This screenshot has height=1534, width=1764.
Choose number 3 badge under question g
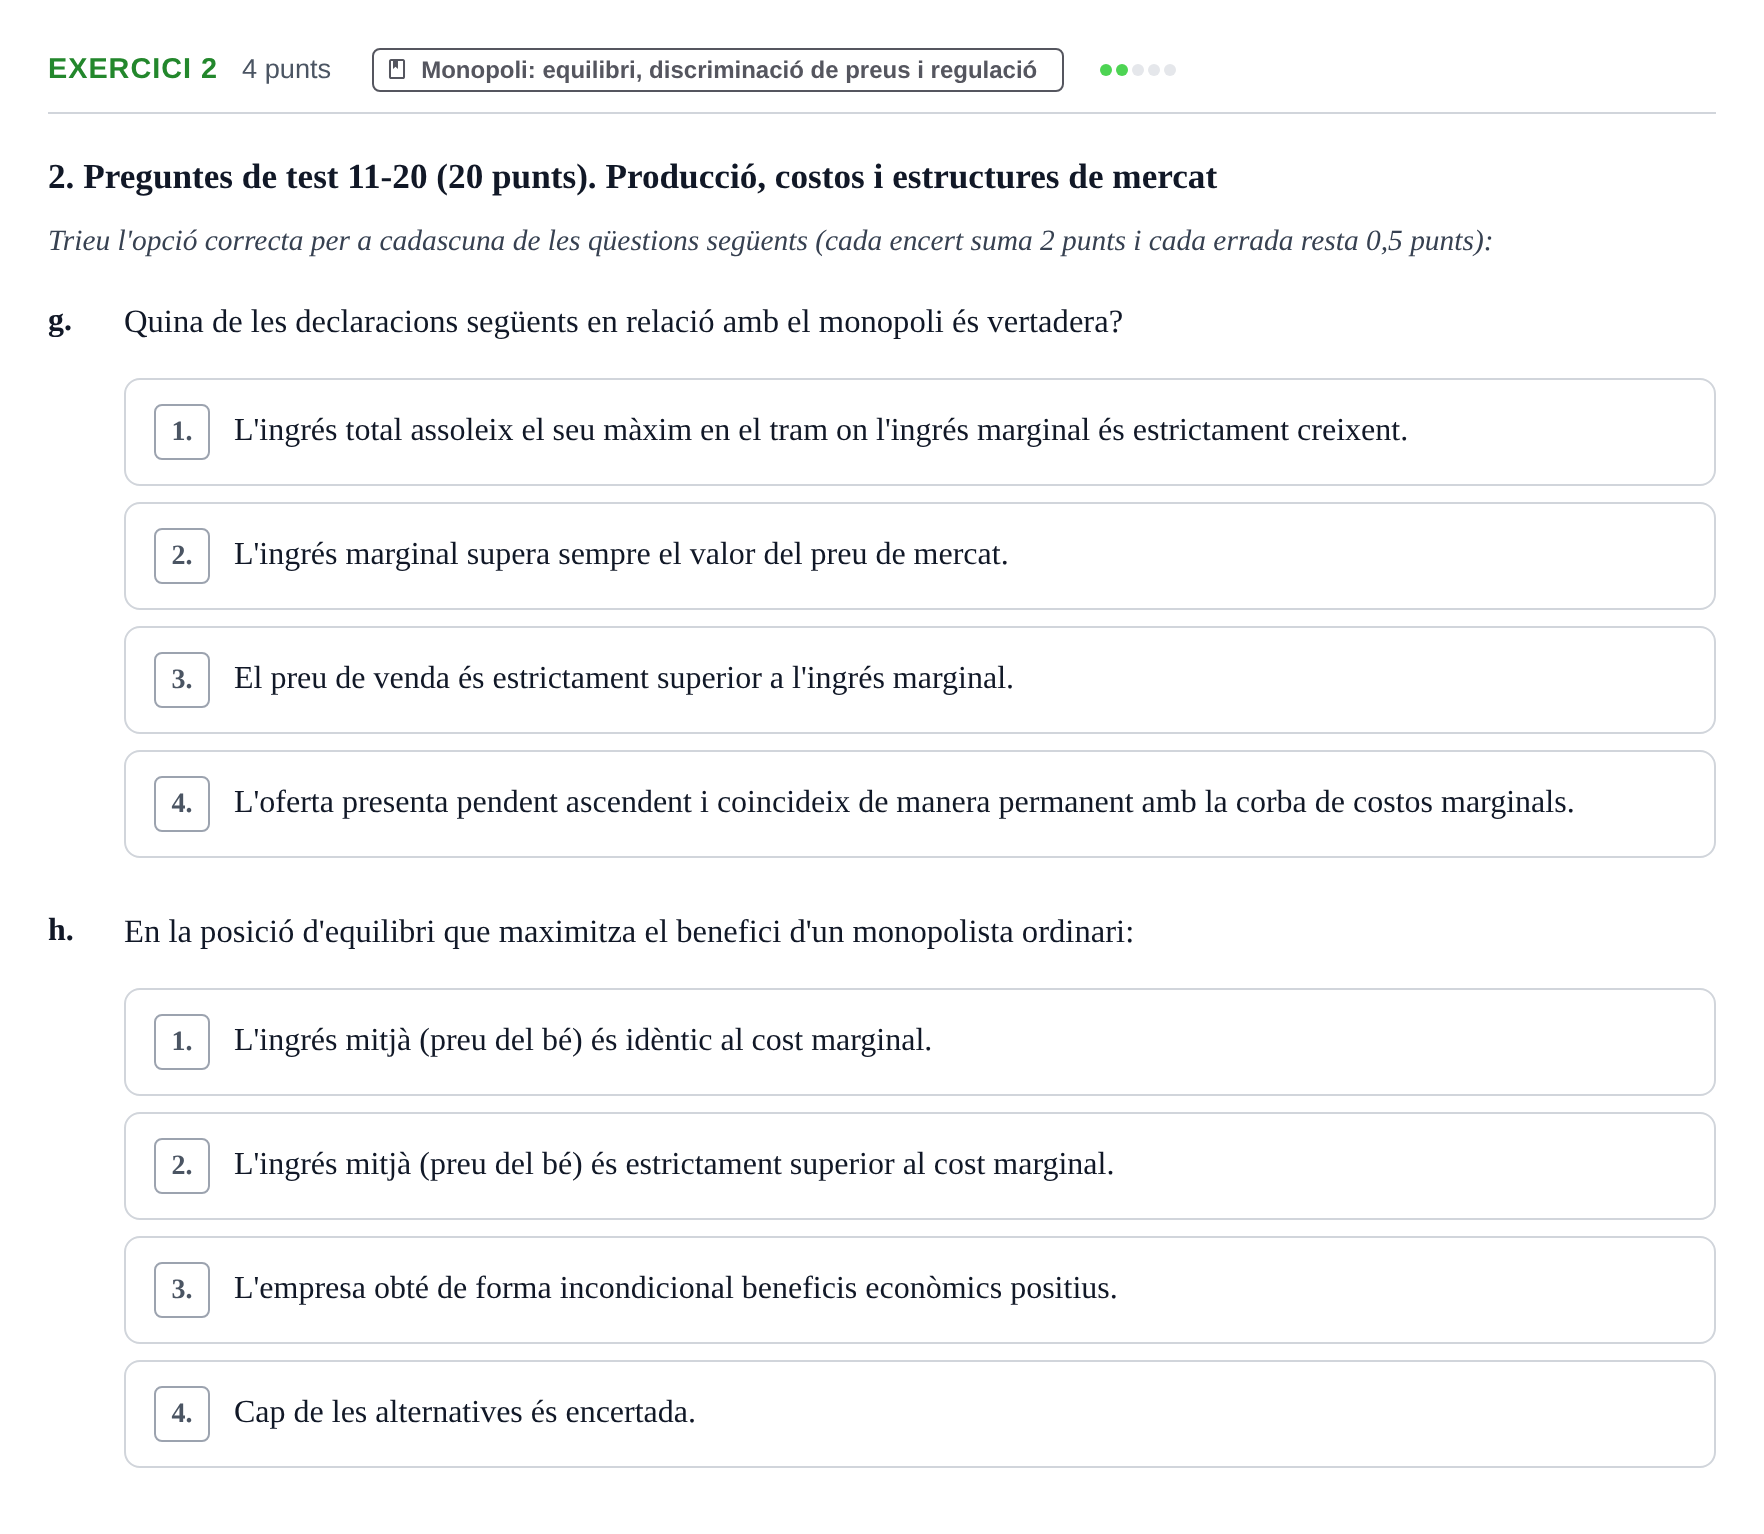pos(182,680)
